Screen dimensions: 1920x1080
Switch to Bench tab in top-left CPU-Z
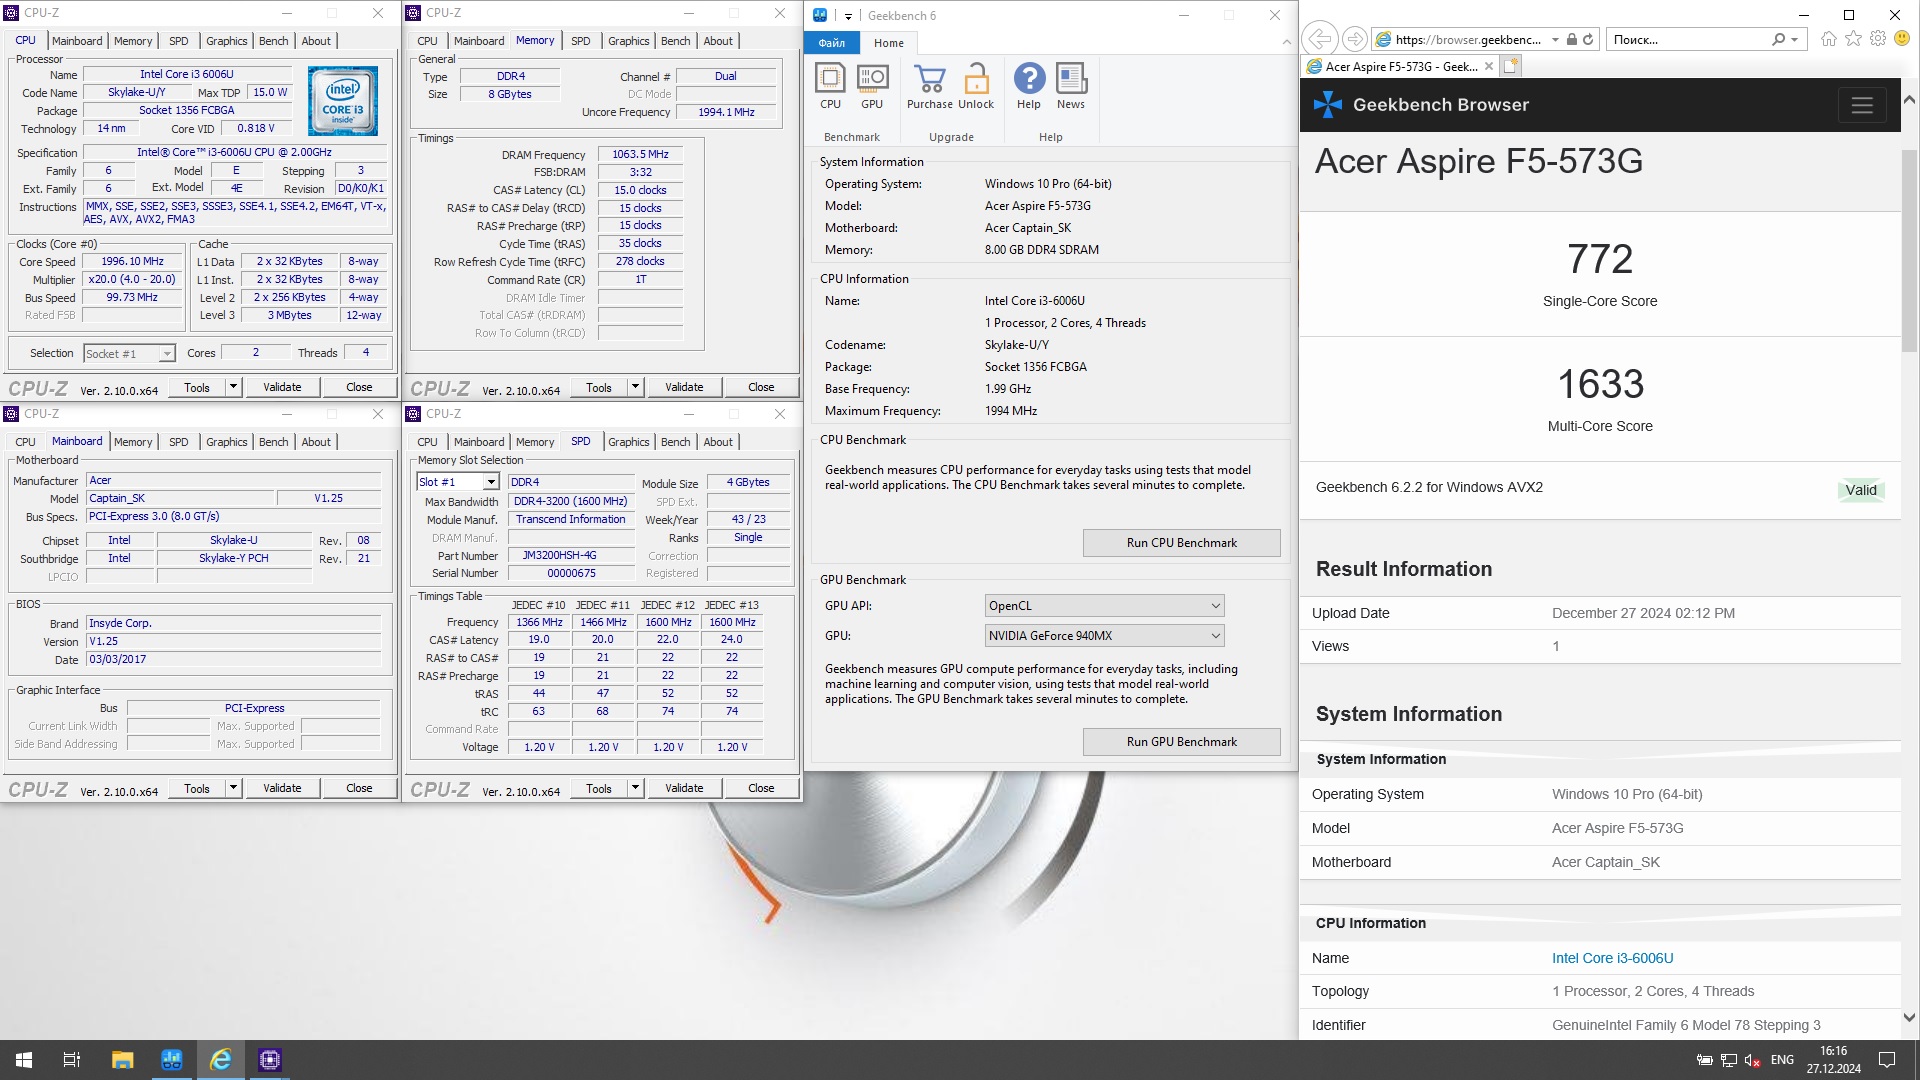(273, 41)
